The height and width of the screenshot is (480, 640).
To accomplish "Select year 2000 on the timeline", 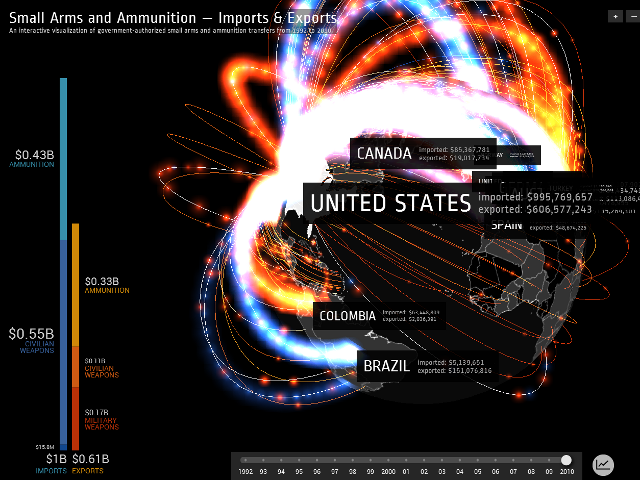I will (x=387, y=469).
